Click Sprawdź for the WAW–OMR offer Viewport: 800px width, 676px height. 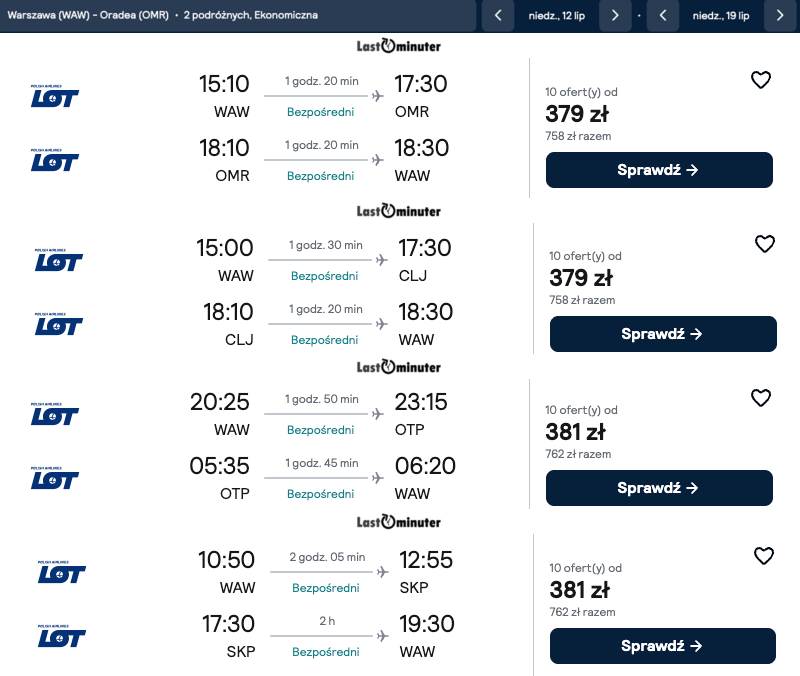(659, 170)
